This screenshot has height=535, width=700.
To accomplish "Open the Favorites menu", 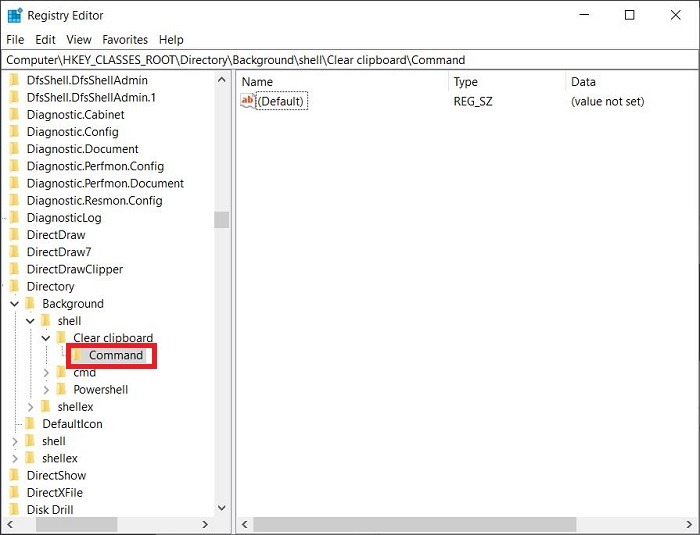I will pos(124,39).
